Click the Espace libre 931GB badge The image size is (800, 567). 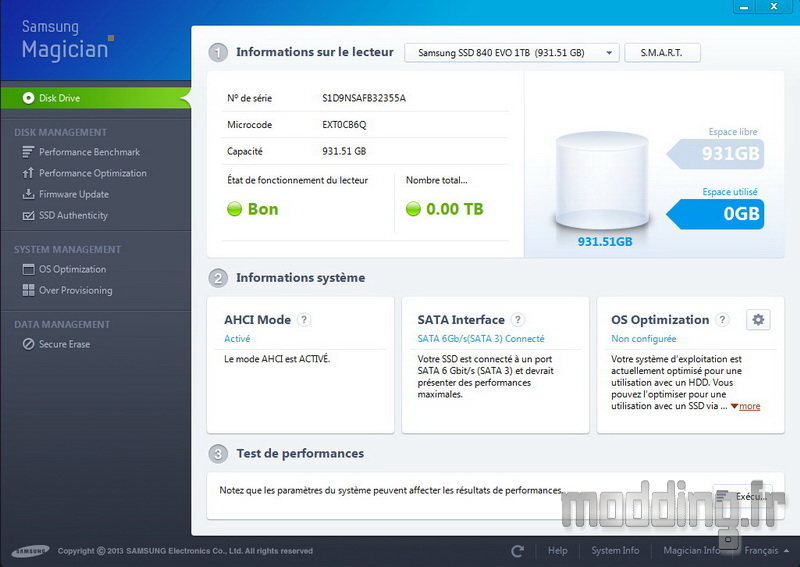(716, 154)
